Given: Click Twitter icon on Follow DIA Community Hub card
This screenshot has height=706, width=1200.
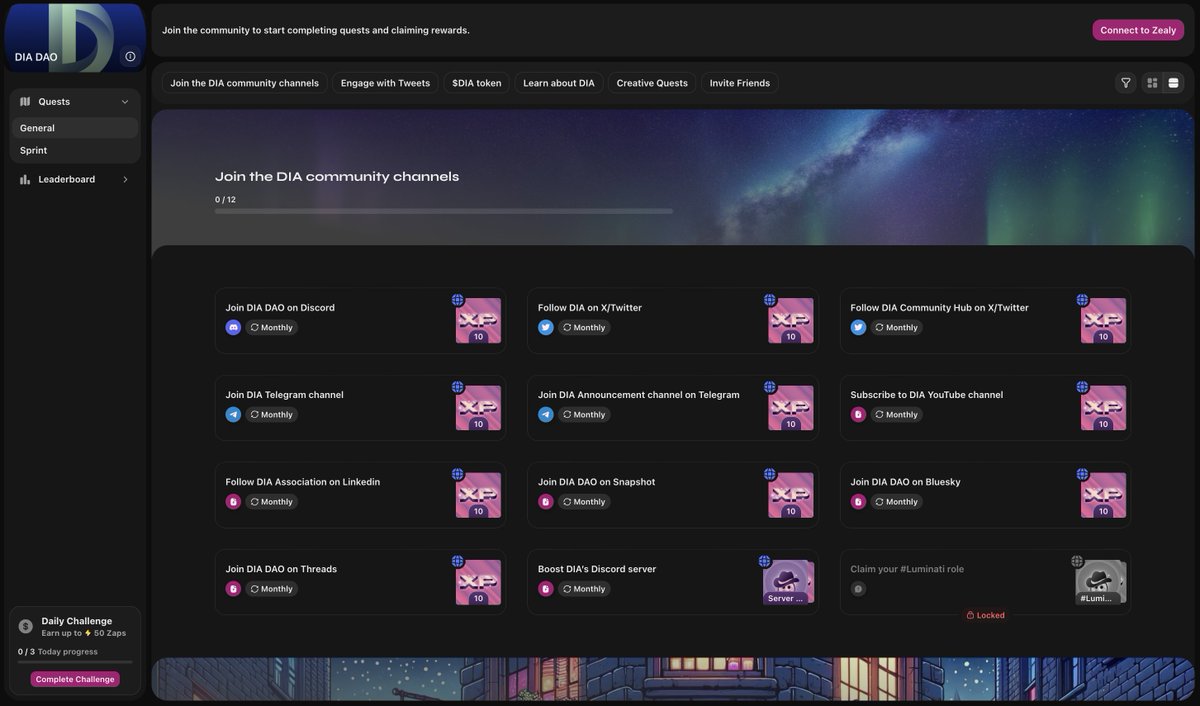Looking at the screenshot, I should [x=858, y=327].
